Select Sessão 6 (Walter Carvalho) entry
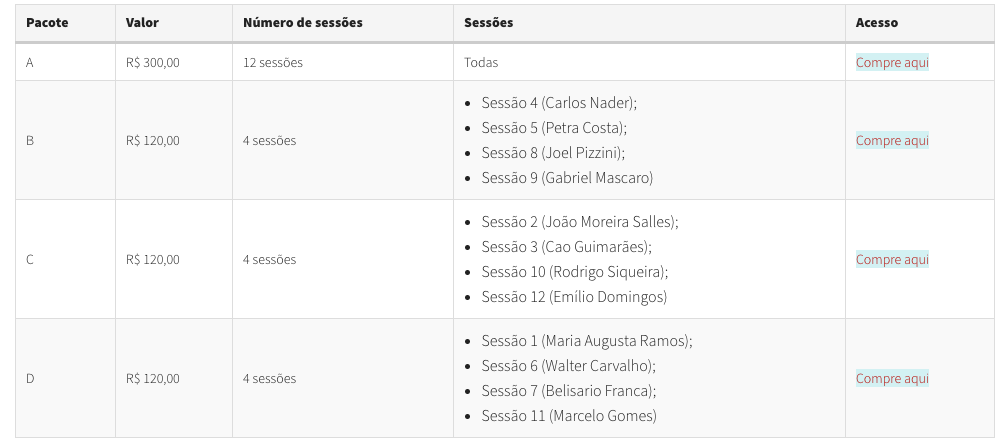This screenshot has height=444, width=1007. [x=569, y=366]
